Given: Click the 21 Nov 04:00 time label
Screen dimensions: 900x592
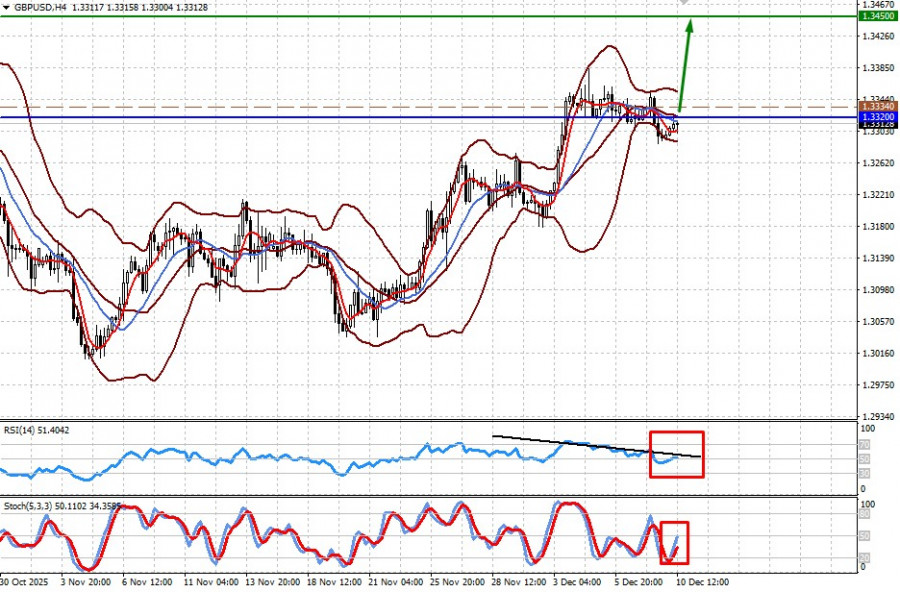Looking at the screenshot, I should (x=396, y=582).
